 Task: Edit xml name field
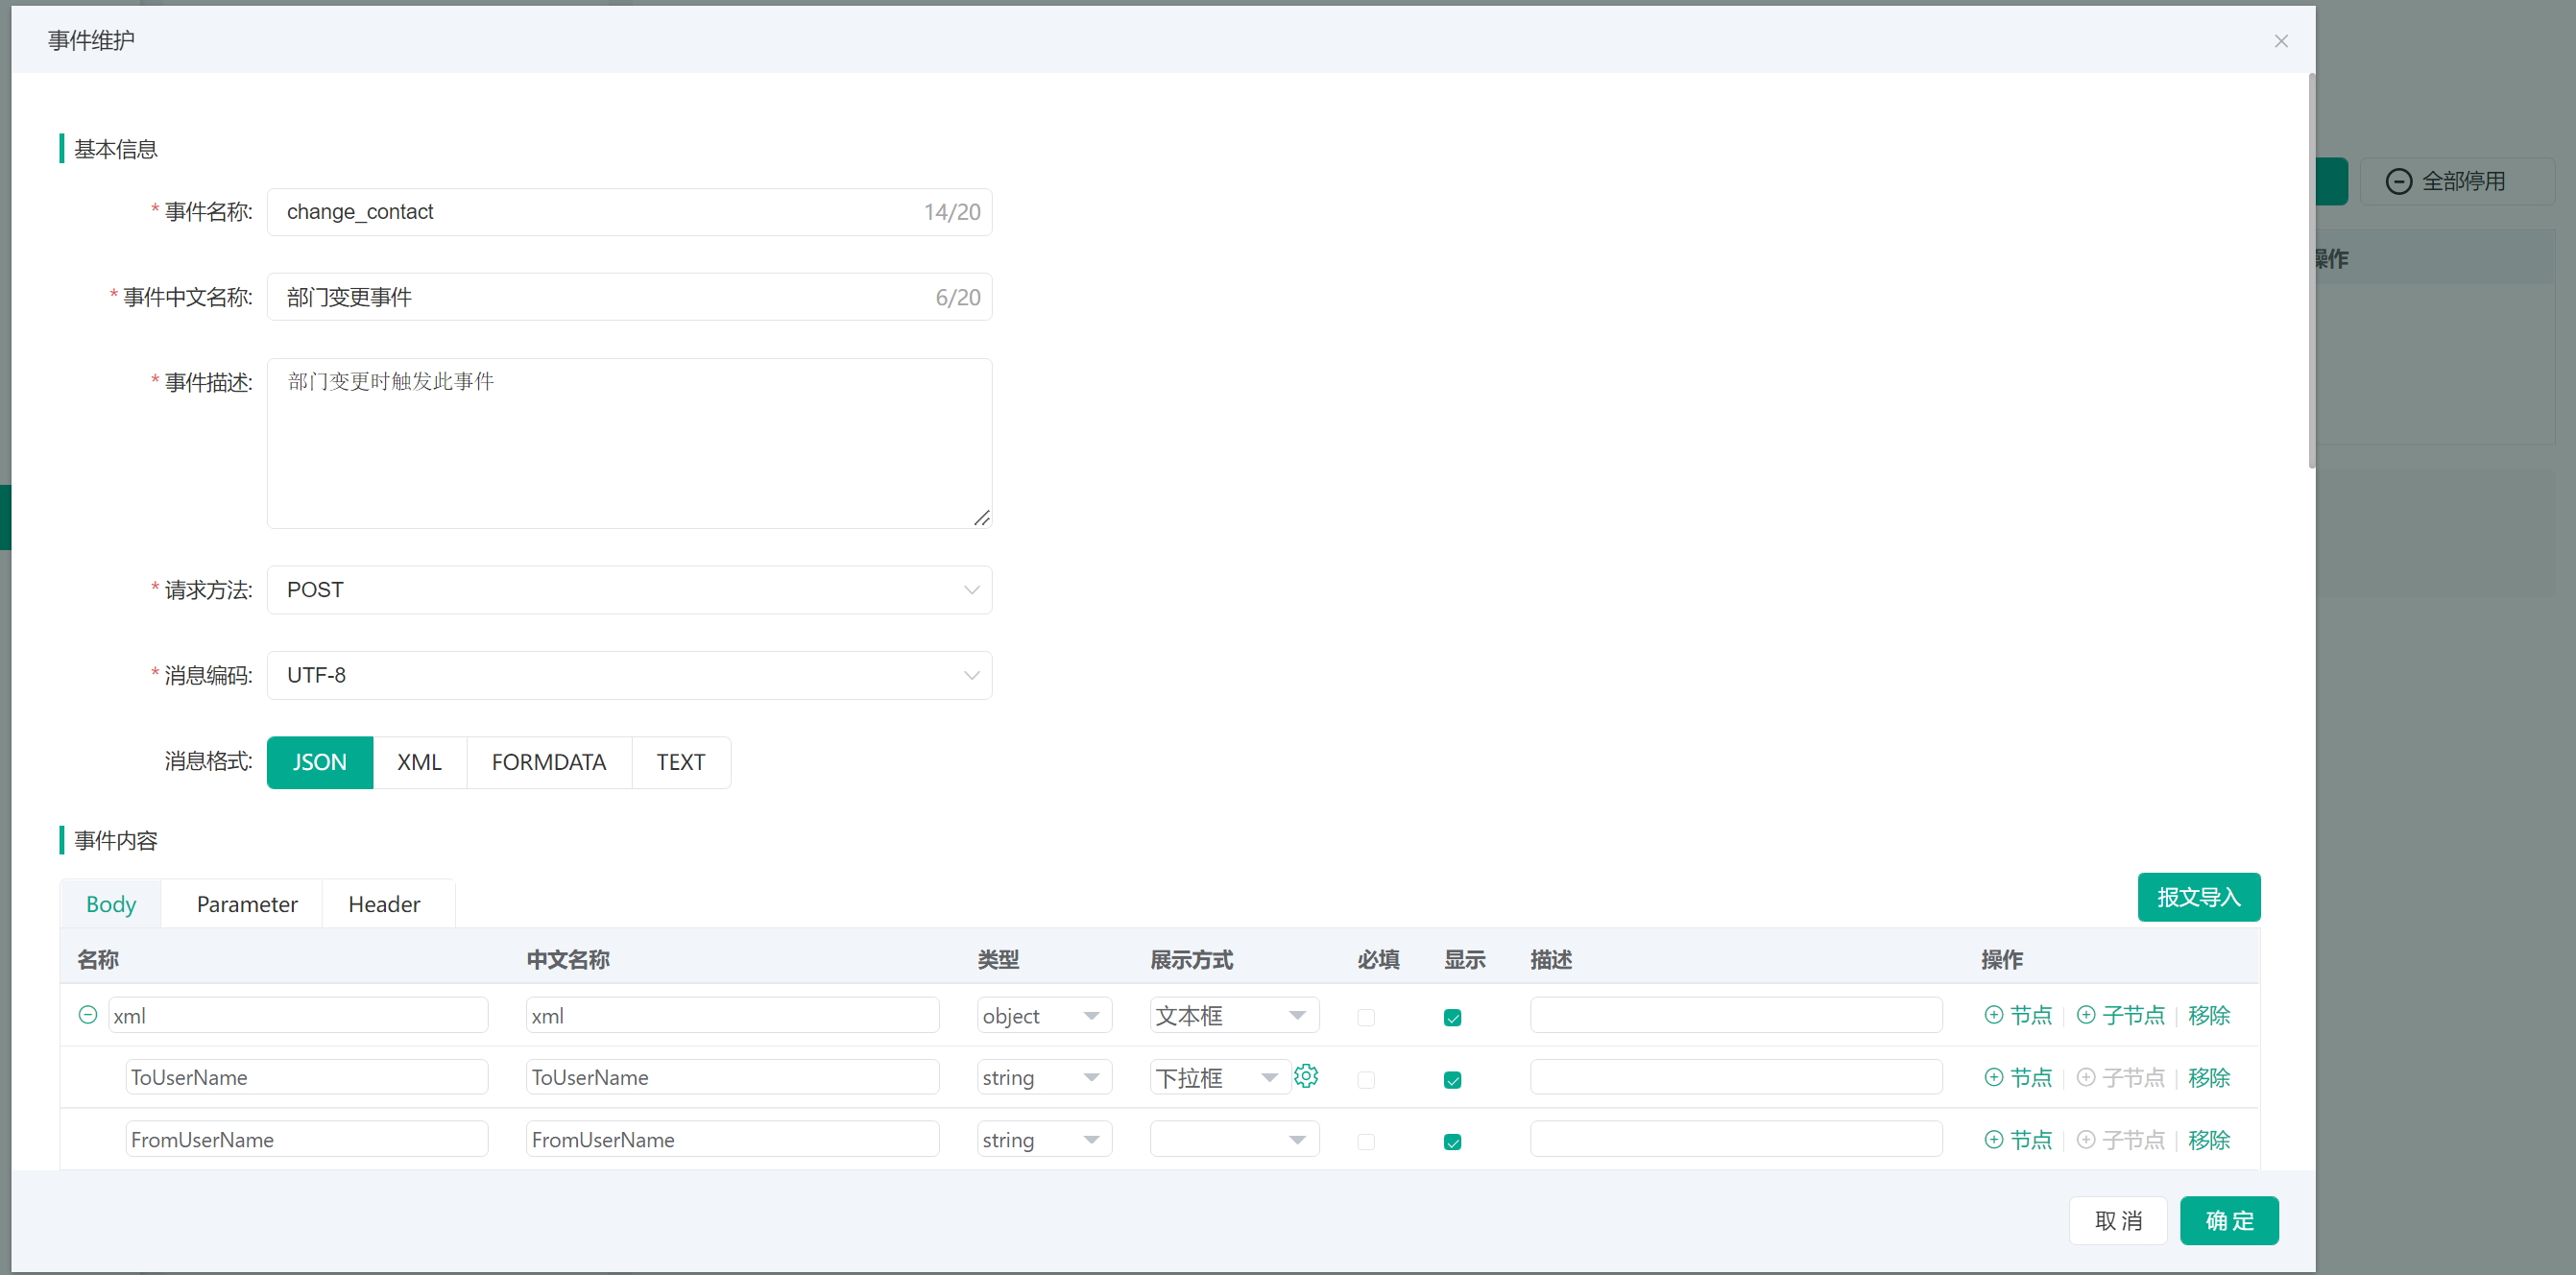(298, 1015)
